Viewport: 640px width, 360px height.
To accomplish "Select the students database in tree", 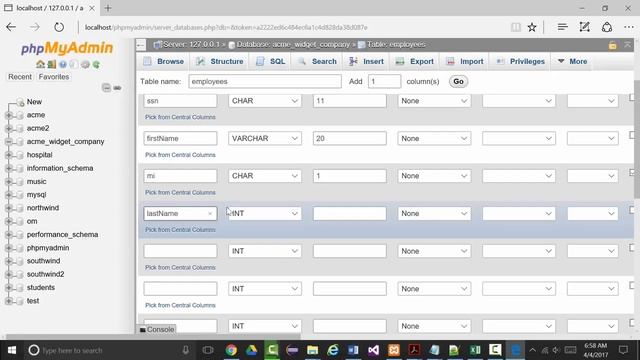I will click(x=41, y=288).
